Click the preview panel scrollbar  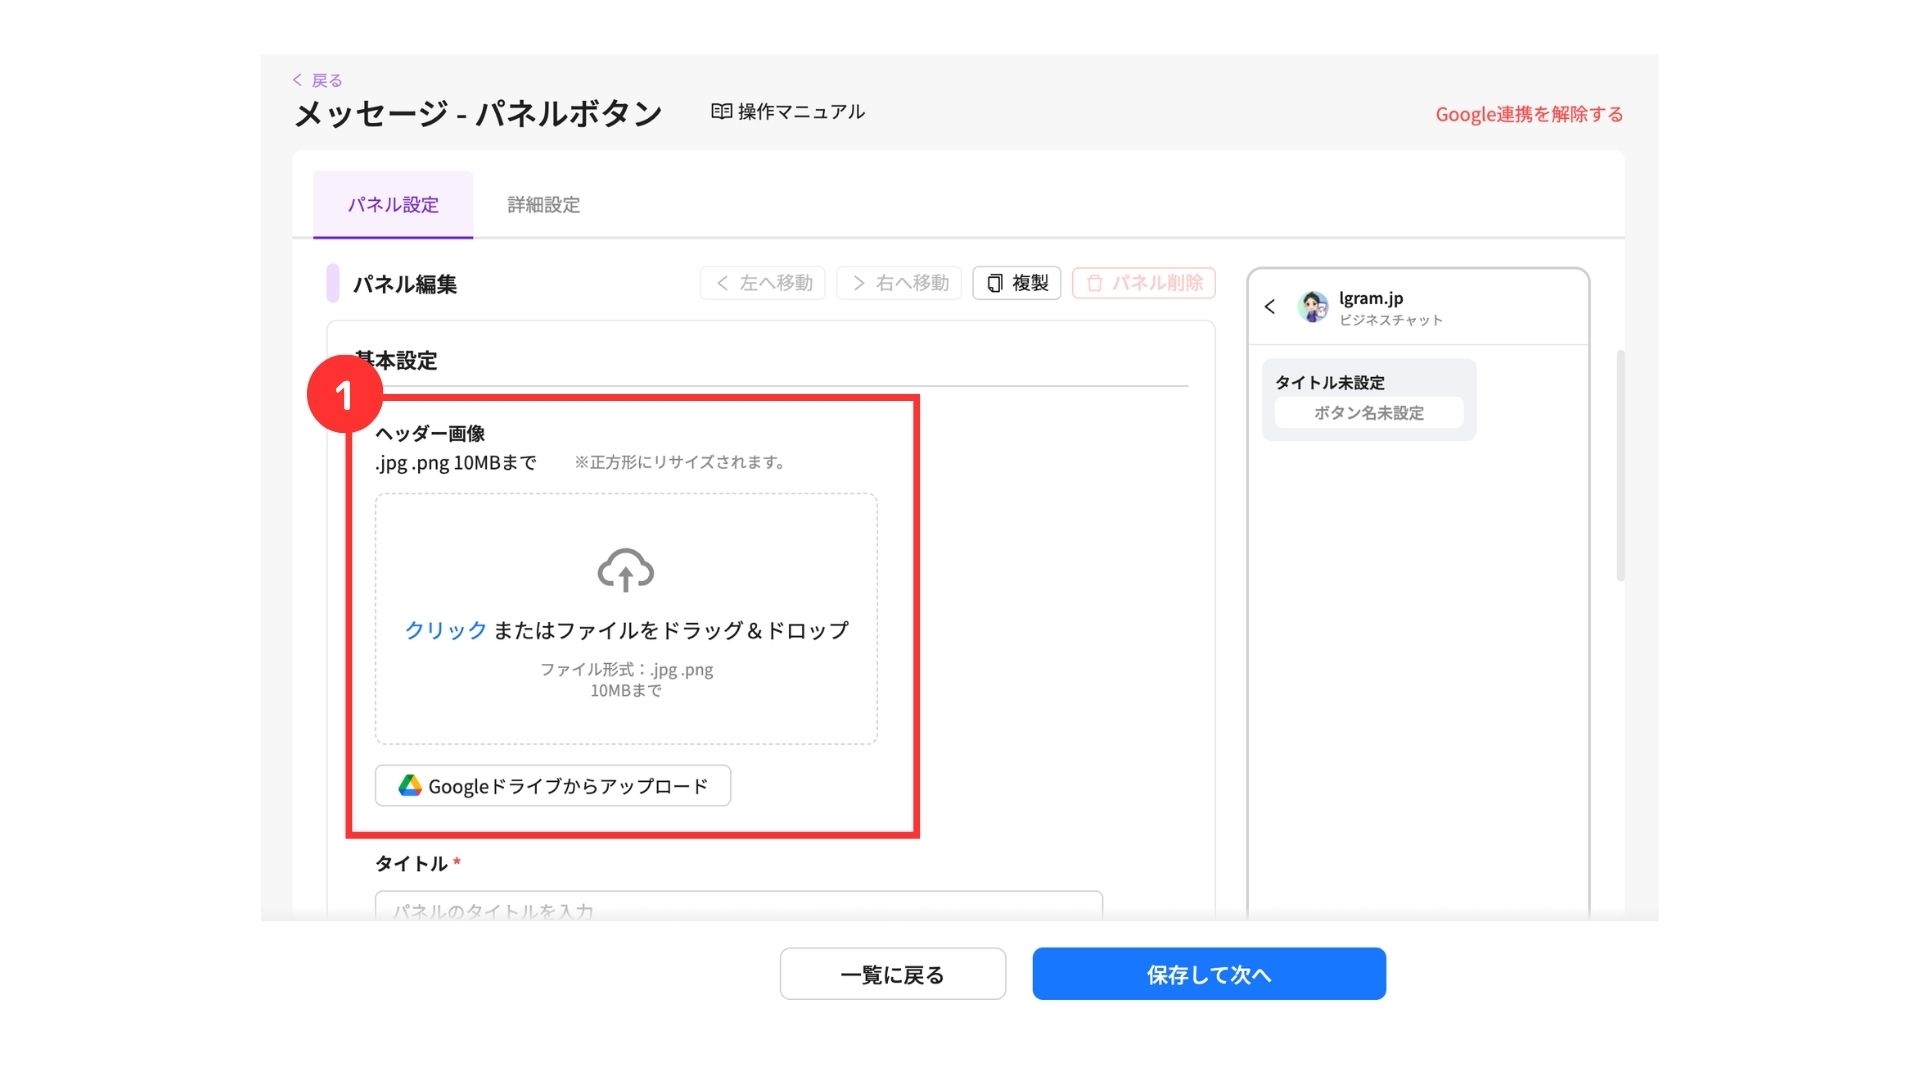pyautogui.click(x=1620, y=465)
